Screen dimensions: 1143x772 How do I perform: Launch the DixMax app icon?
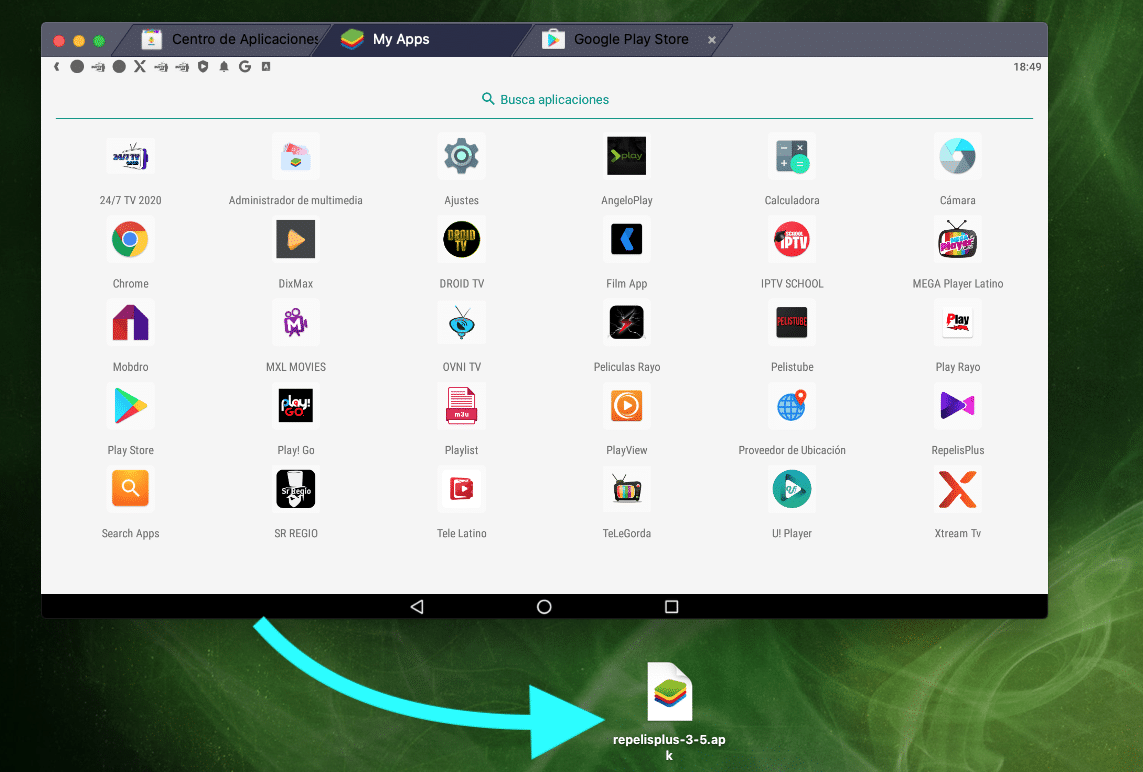[x=296, y=240]
